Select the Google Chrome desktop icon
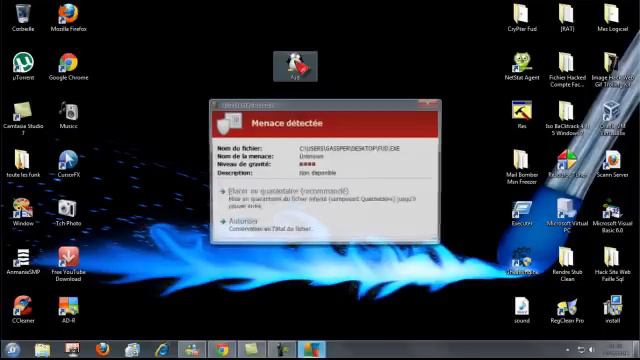This screenshot has height=360, width=640. coord(68,66)
